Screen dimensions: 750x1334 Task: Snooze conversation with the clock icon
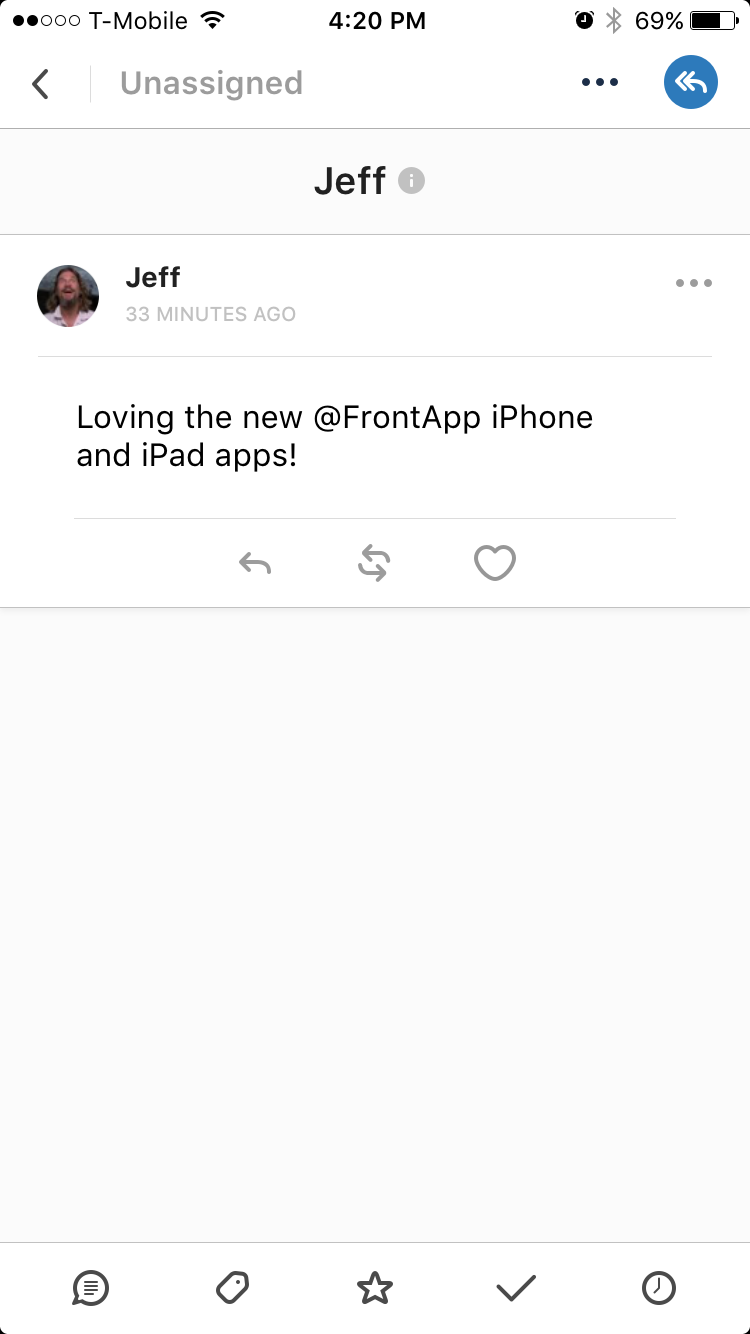pos(658,1288)
